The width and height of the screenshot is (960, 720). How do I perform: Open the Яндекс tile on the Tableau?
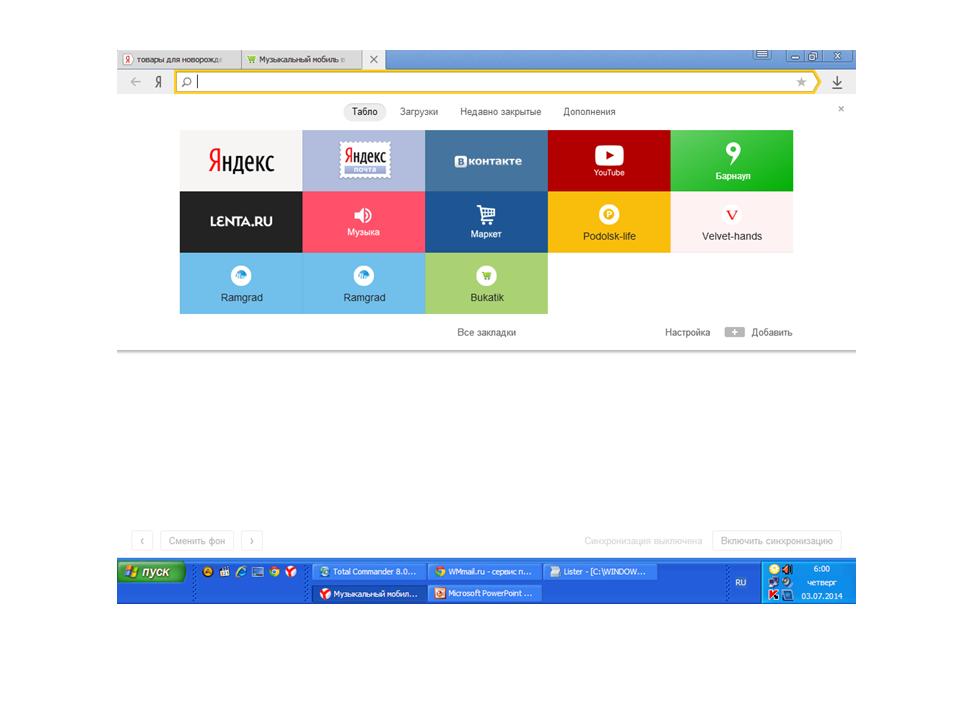click(x=241, y=160)
